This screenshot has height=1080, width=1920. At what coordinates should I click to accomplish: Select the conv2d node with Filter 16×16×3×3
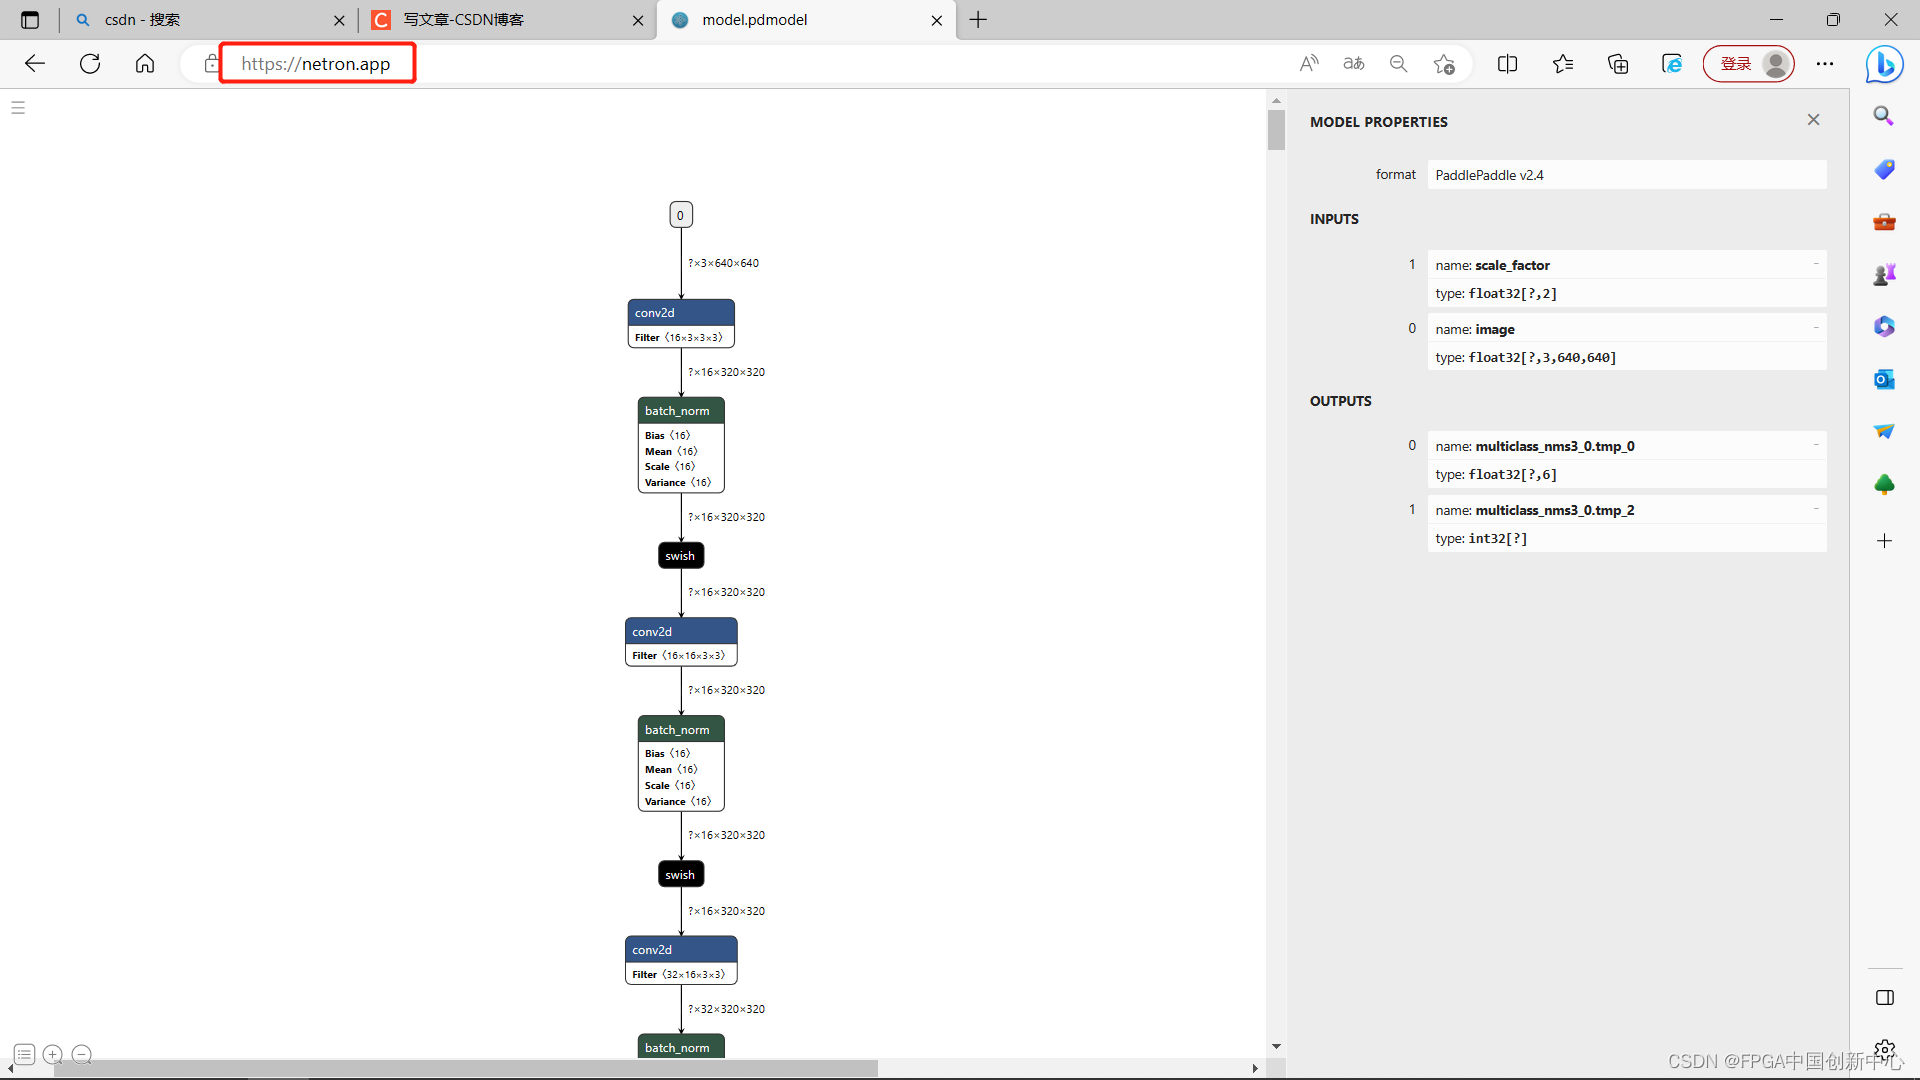[x=681, y=642]
